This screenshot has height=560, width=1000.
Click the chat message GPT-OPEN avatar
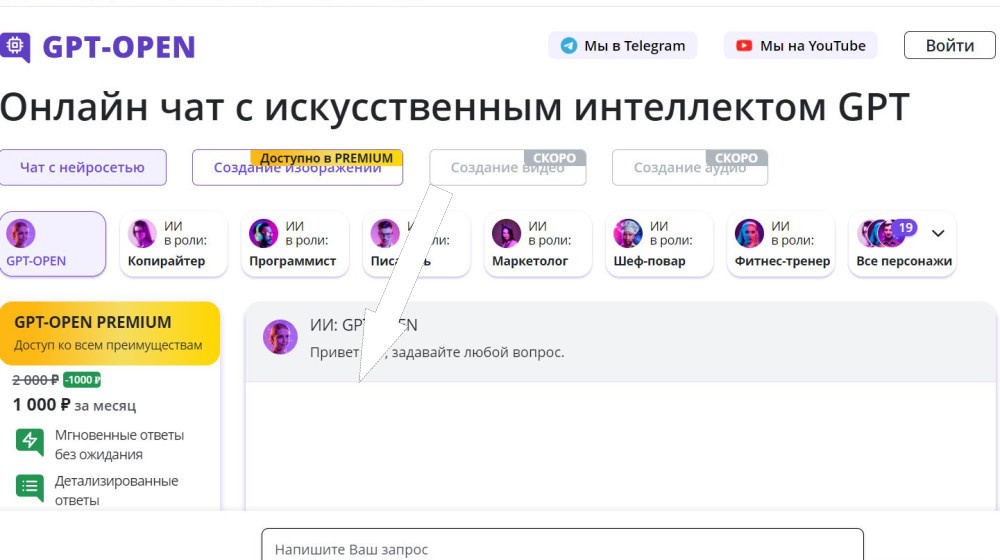click(x=280, y=337)
